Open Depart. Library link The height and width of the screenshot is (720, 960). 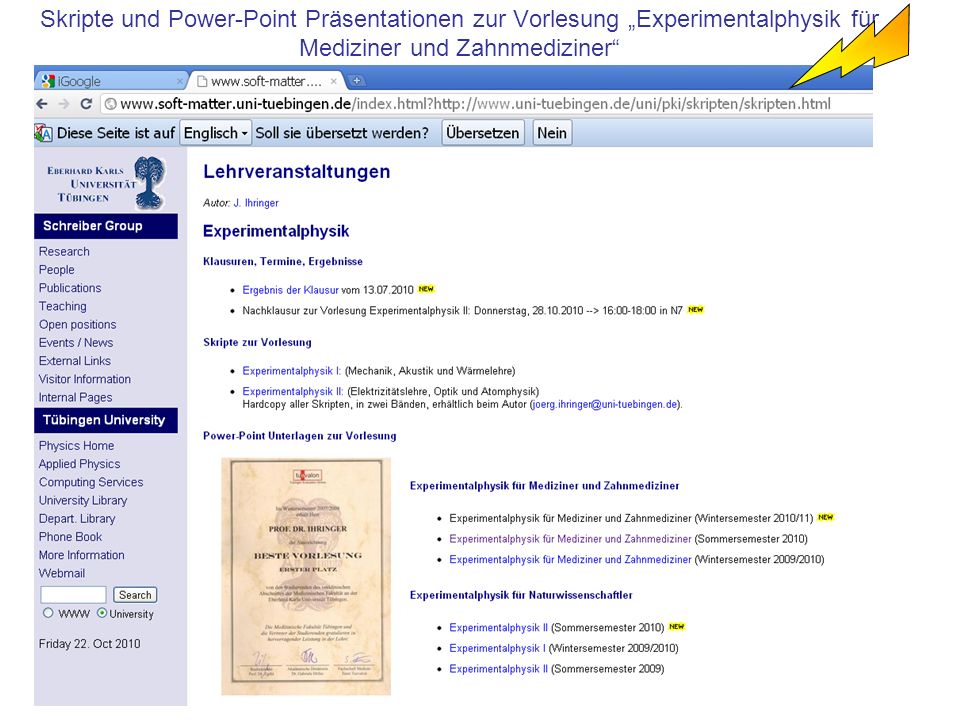point(77,519)
